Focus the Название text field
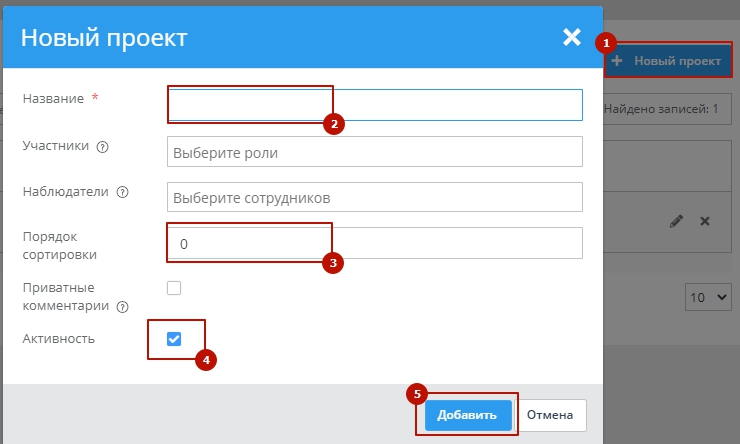Viewport: 740px width, 444px height. [x=375, y=105]
